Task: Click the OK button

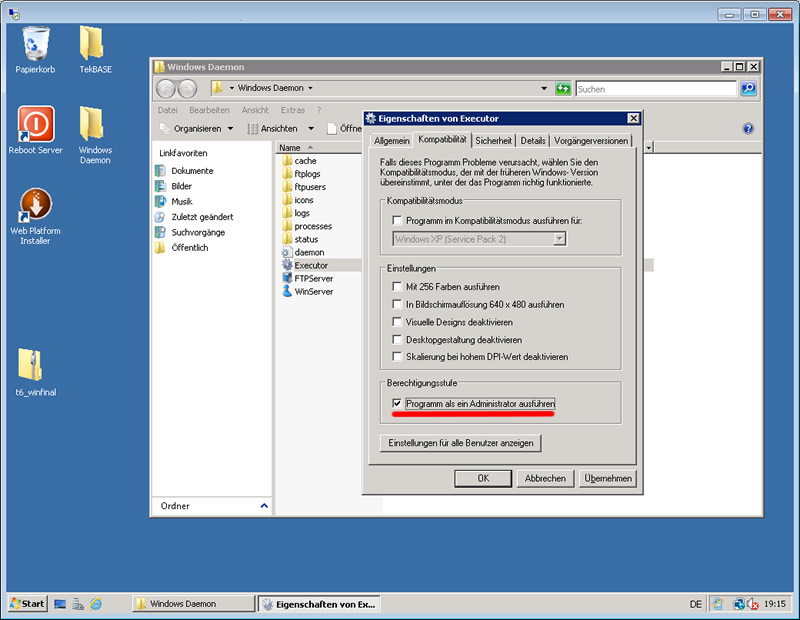Action: coord(483,479)
